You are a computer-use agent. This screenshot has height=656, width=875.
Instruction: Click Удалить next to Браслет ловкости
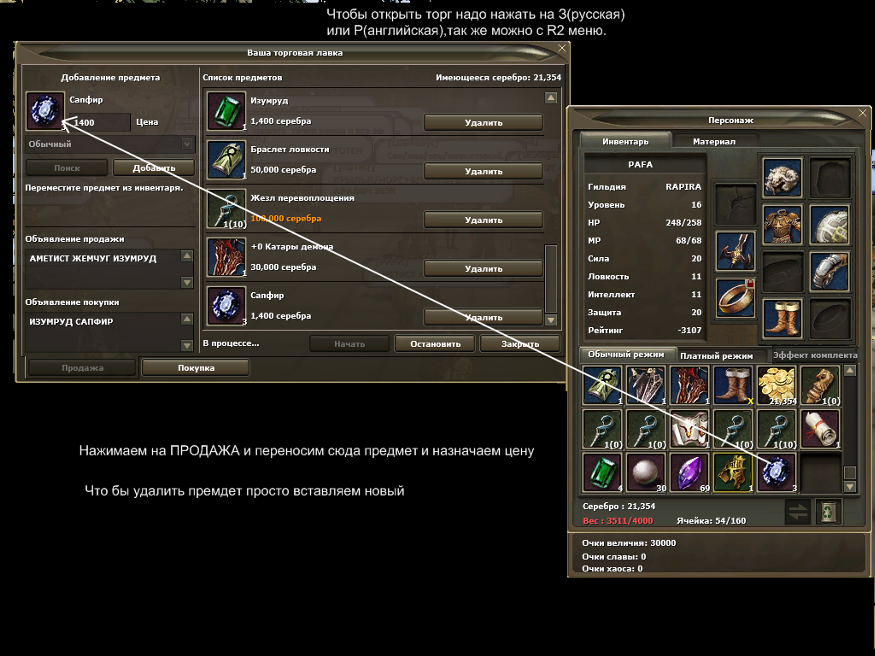(x=483, y=171)
